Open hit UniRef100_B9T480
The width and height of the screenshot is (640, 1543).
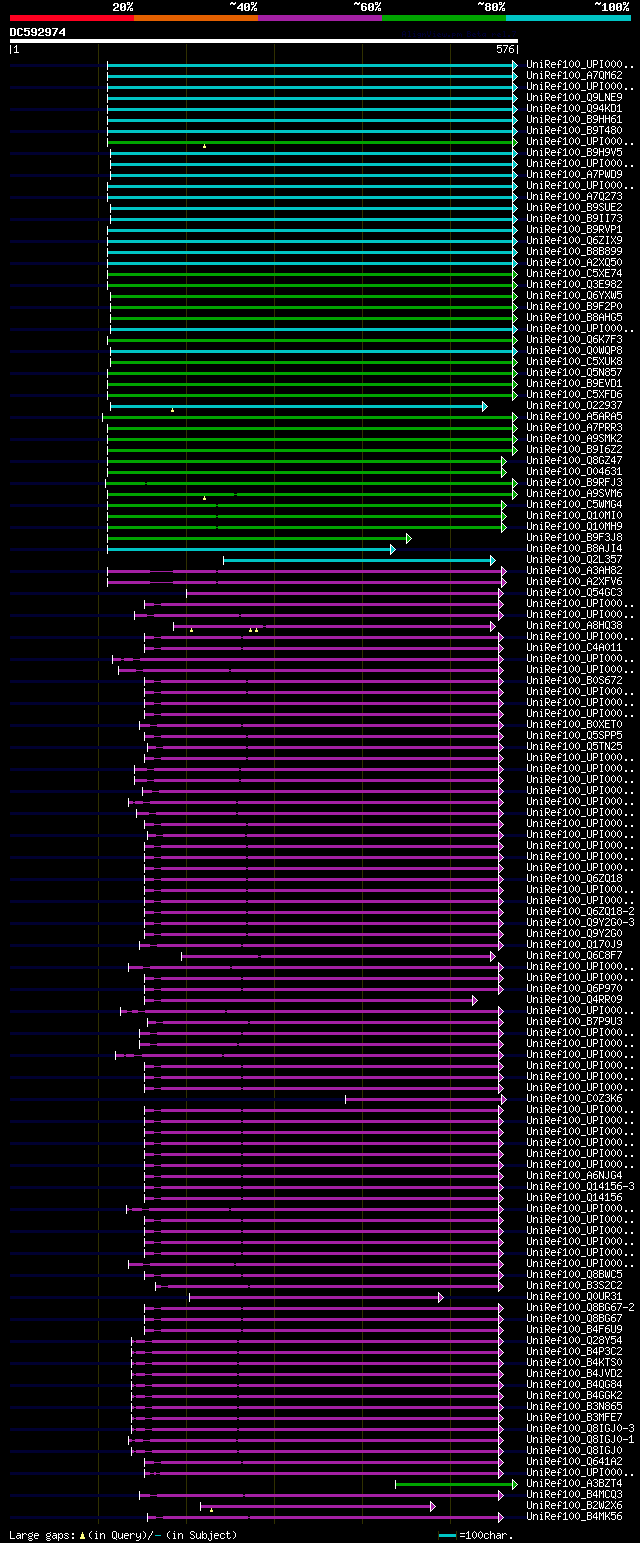[x=574, y=130]
